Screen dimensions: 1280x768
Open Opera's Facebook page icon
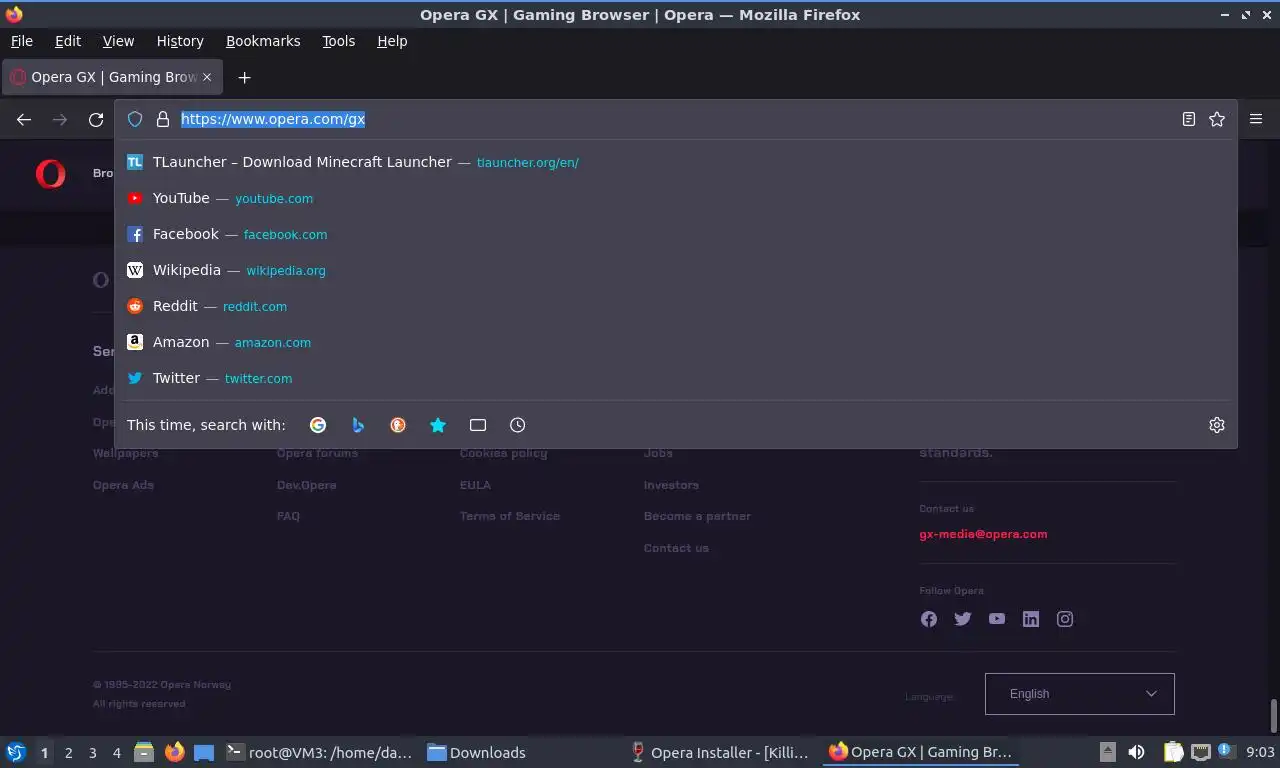[929, 619]
